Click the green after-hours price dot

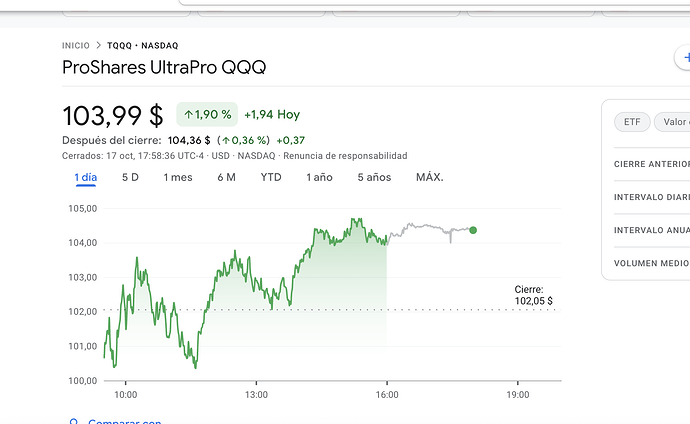coord(473,230)
